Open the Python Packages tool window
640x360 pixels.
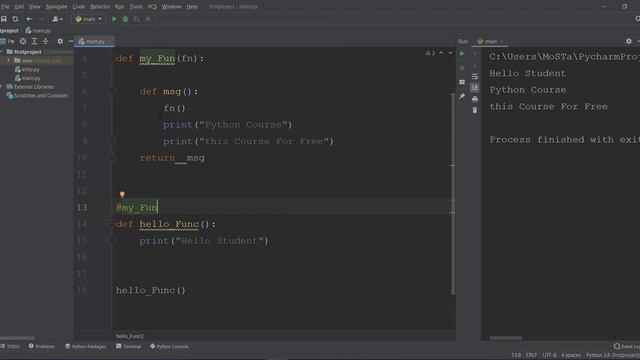86,346
